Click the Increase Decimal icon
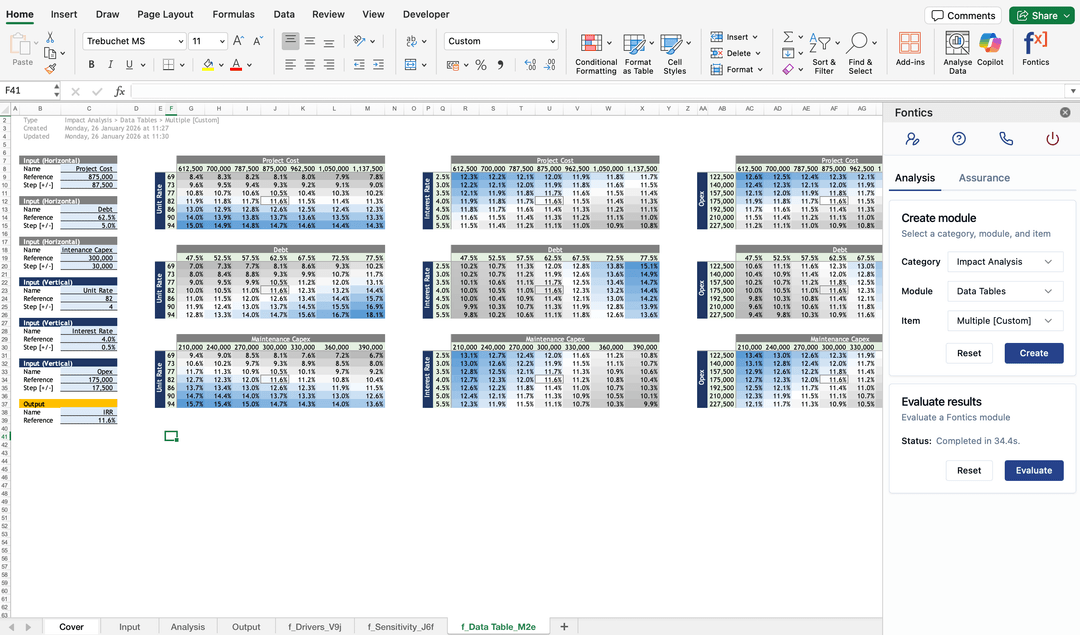This screenshot has height=635, width=1080. pos(530,65)
